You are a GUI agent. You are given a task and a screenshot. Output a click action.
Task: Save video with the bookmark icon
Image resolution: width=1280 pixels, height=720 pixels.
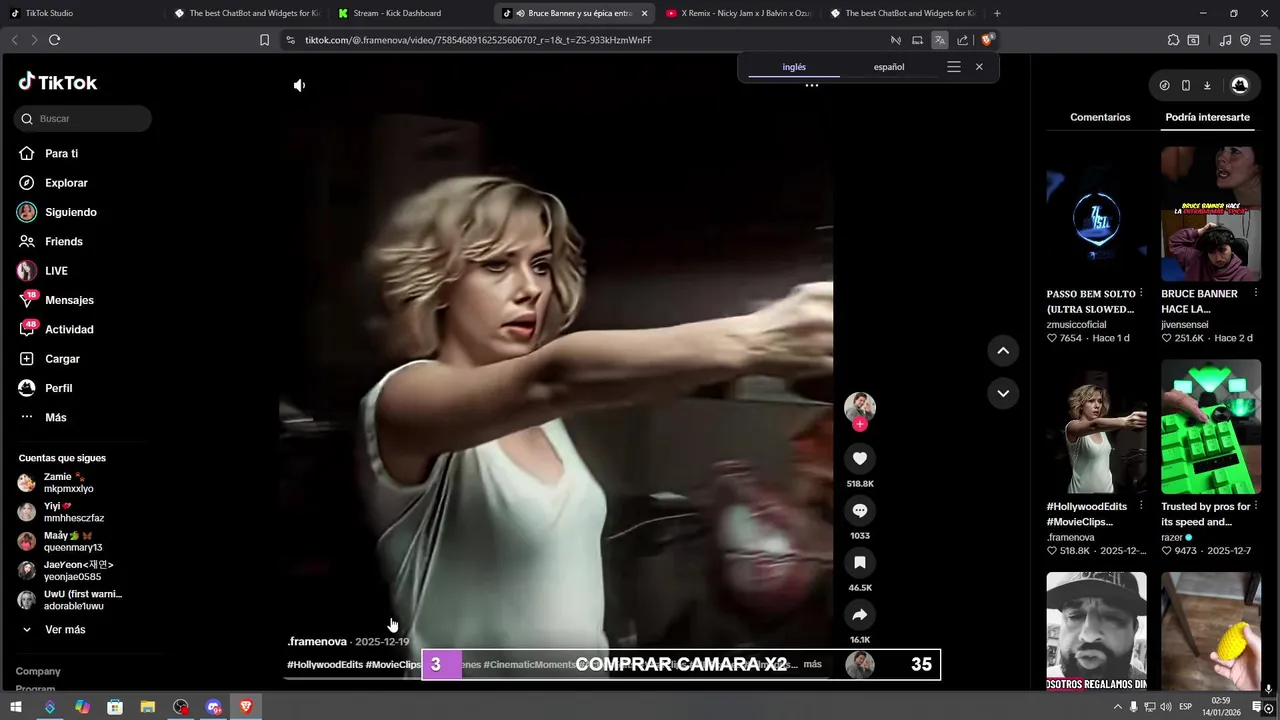coord(860,562)
